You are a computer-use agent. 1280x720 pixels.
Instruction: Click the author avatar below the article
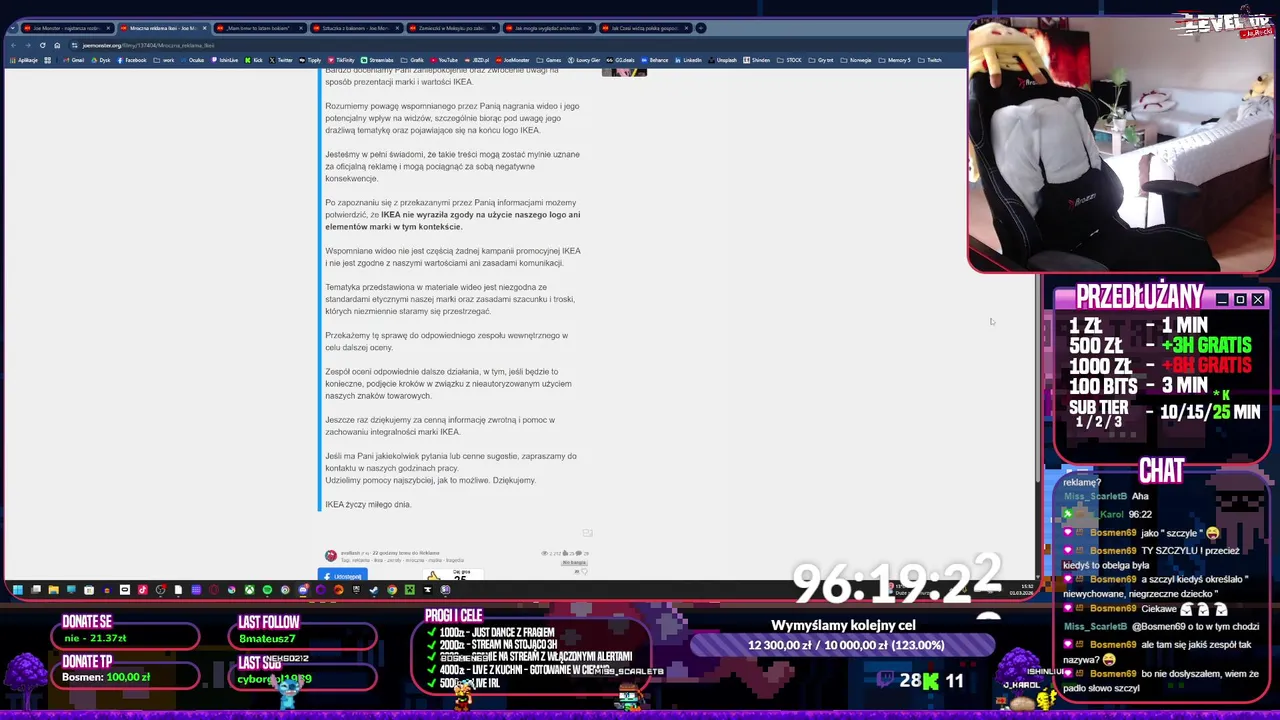tap(331, 556)
